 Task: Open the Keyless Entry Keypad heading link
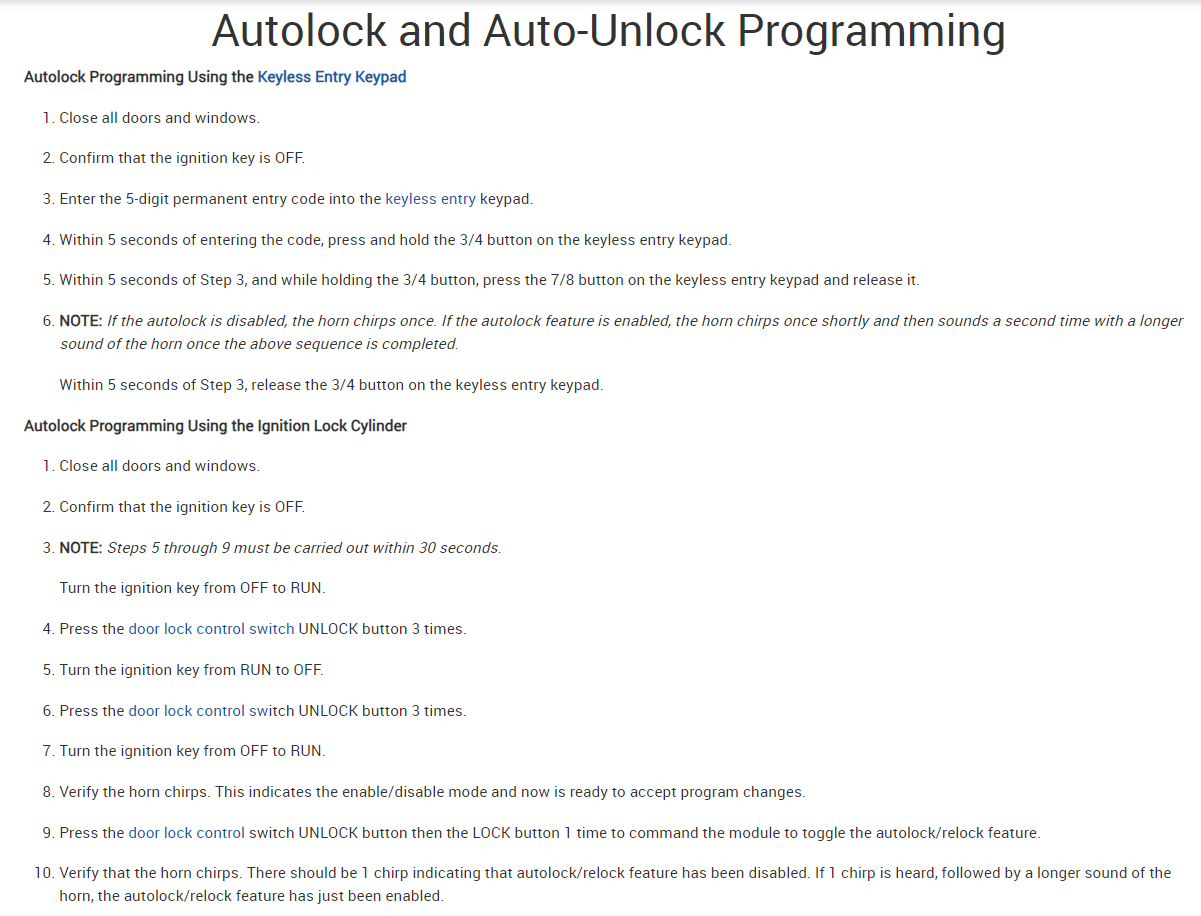click(332, 77)
